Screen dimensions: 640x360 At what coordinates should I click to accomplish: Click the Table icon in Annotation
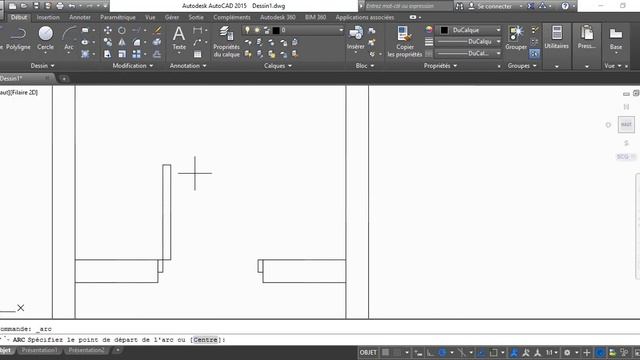click(x=198, y=54)
